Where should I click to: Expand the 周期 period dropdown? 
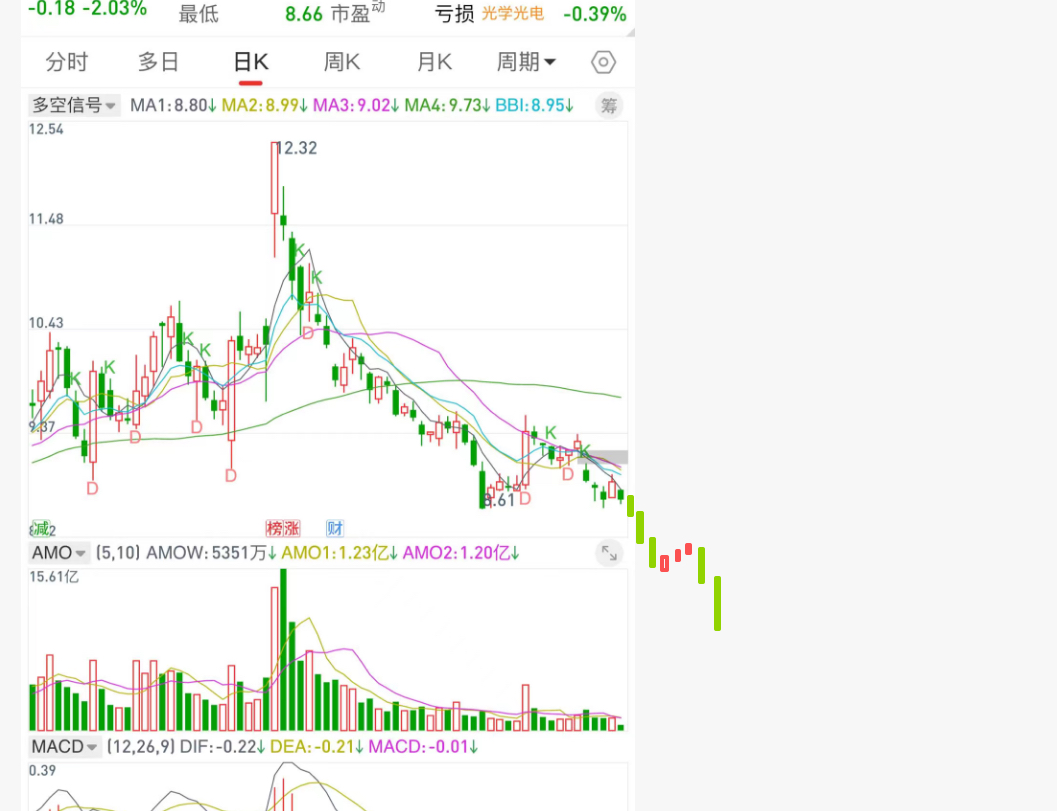click(526, 62)
